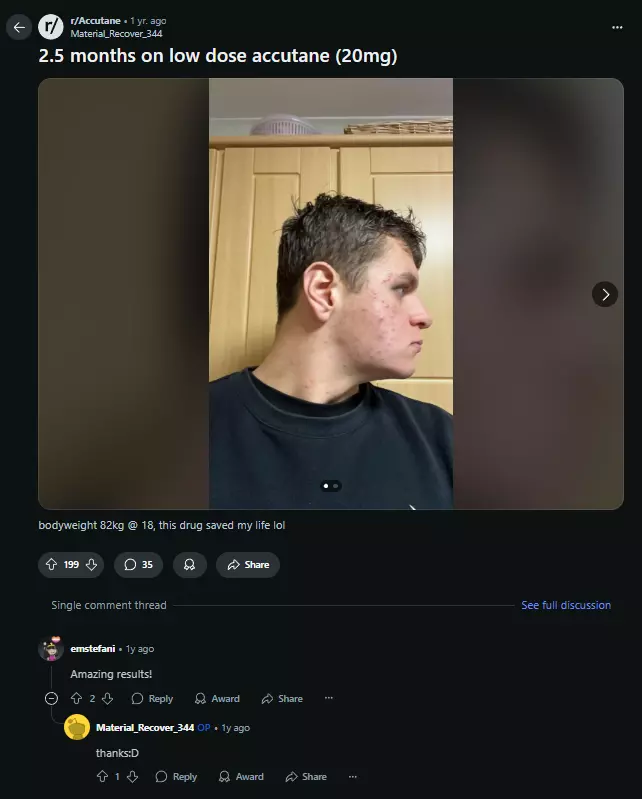This screenshot has width=642, height=799.
Task: Open the post overflow menu dots
Action: pyautogui.click(x=617, y=28)
